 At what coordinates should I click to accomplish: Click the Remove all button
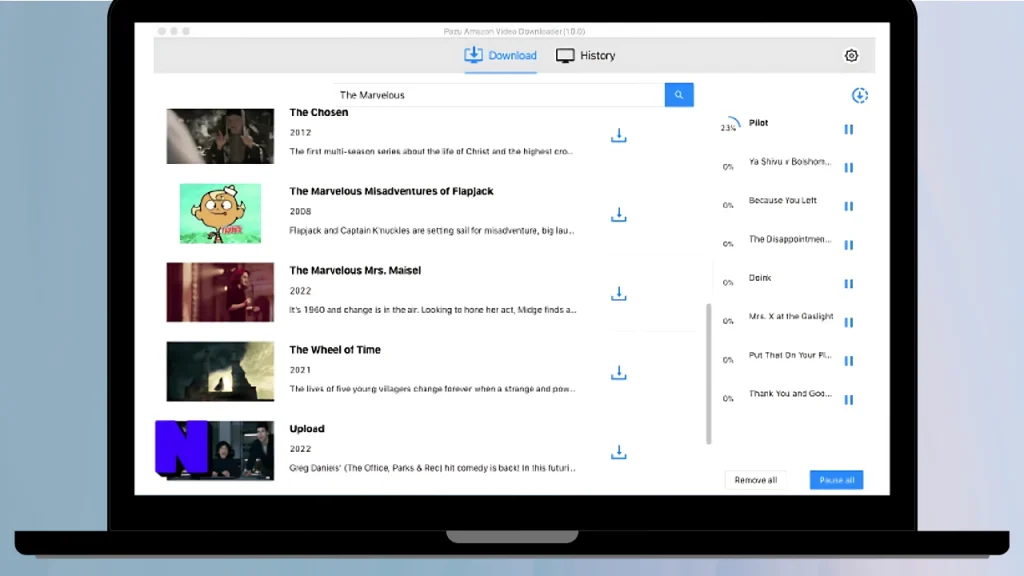click(x=756, y=480)
